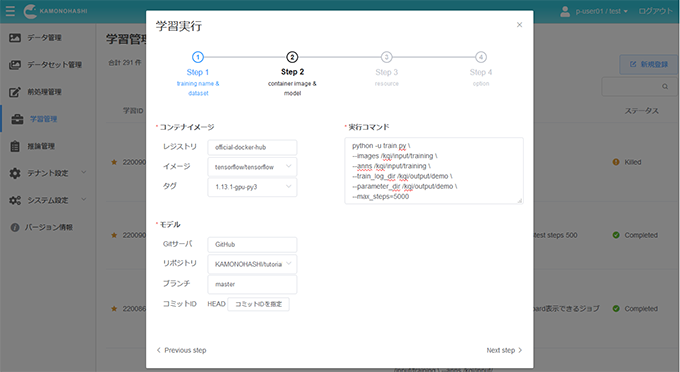The width and height of the screenshot is (680, 372).
Task: Click the 新規登録 button
Action: [649, 64]
